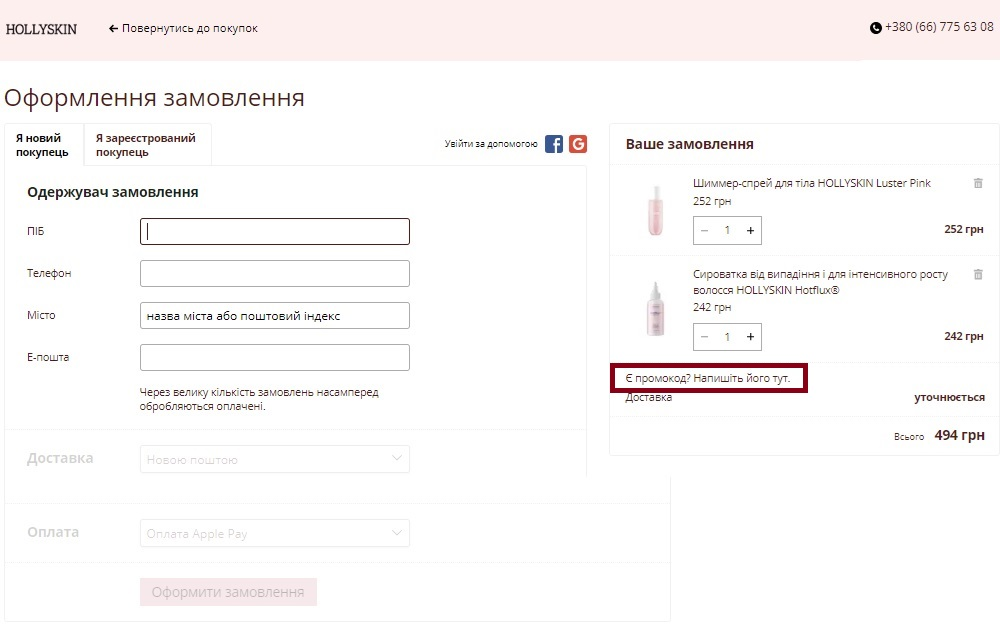Log in via the Google icon
Screen dimensions: 1000x639
click(579, 143)
